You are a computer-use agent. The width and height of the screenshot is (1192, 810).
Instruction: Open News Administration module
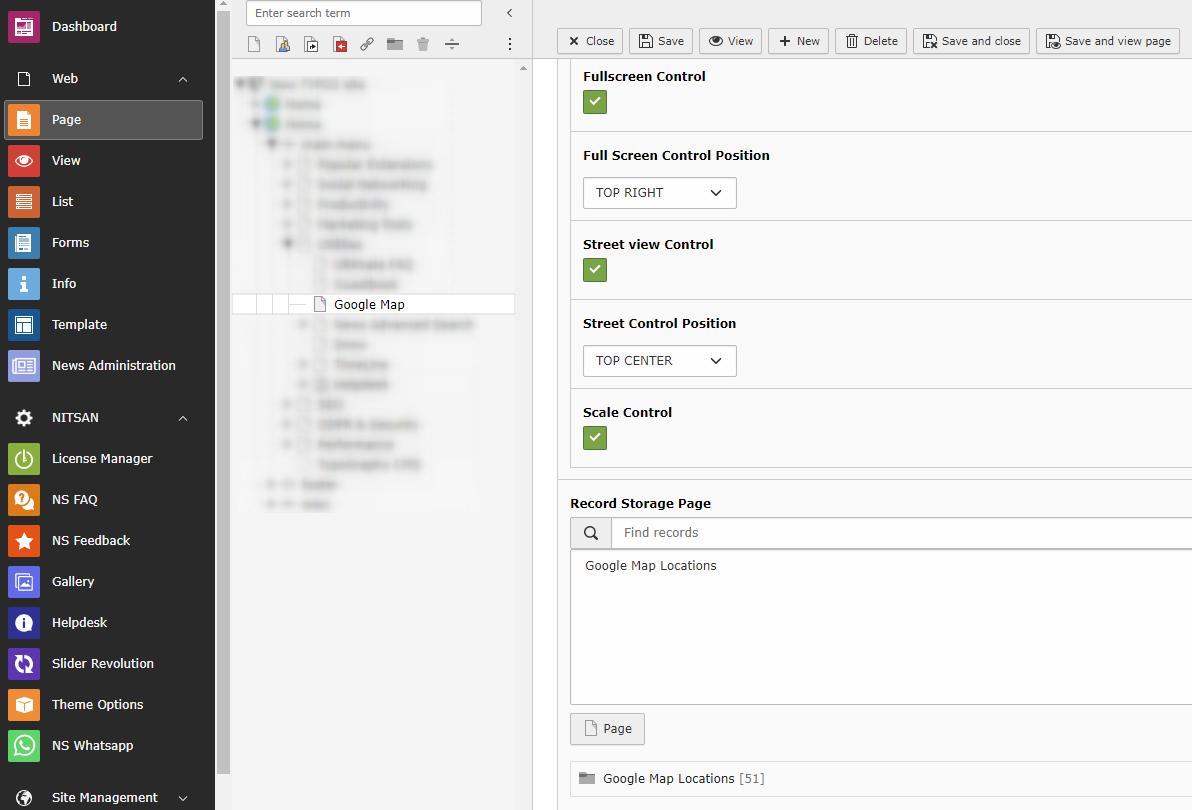pyautogui.click(x=103, y=366)
